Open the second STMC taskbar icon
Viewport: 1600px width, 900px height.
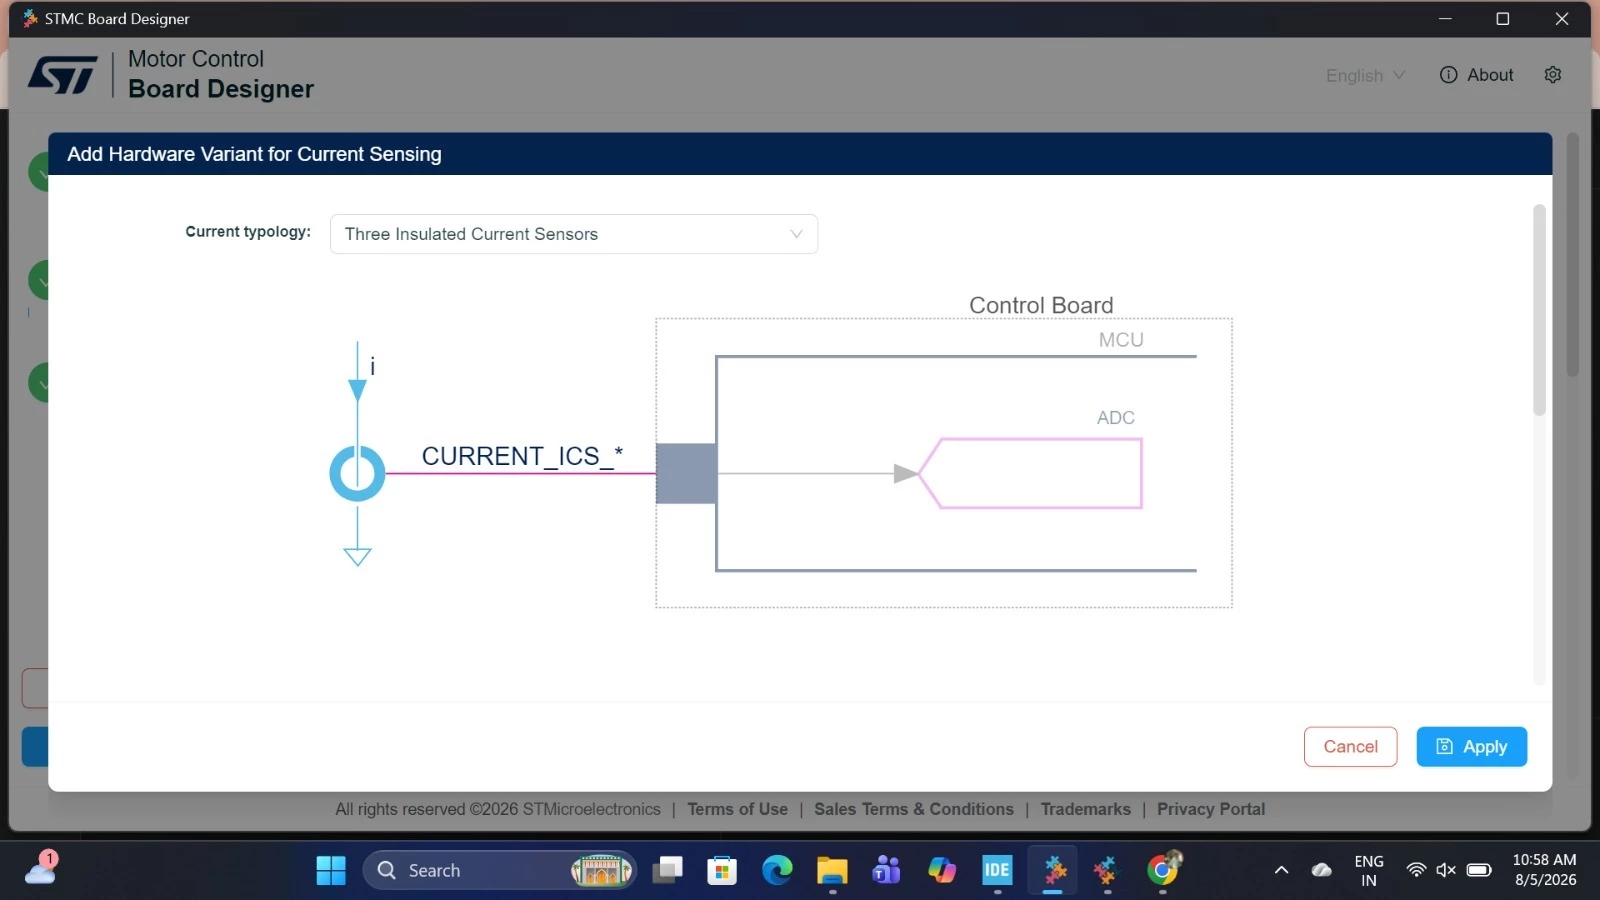pyautogui.click(x=1107, y=871)
